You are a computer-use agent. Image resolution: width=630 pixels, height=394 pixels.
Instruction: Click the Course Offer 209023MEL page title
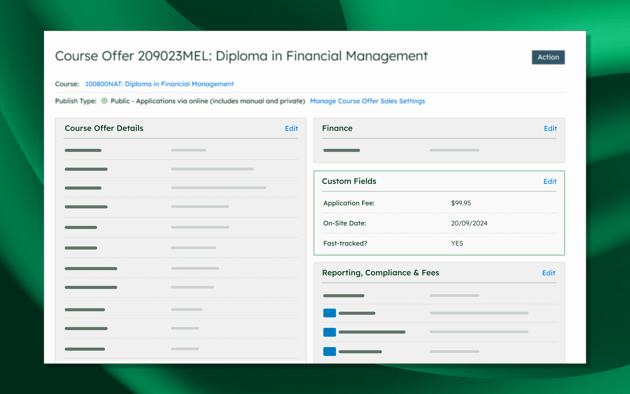241,56
